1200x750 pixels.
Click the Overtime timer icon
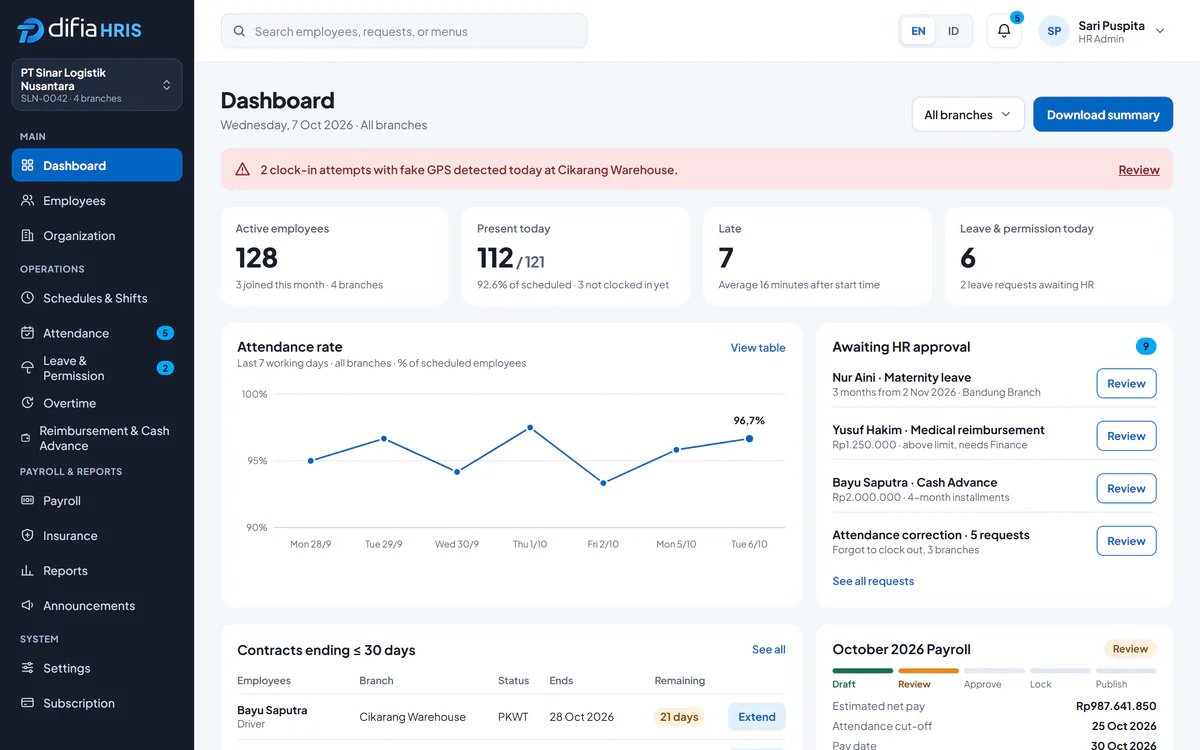[x=28, y=403]
